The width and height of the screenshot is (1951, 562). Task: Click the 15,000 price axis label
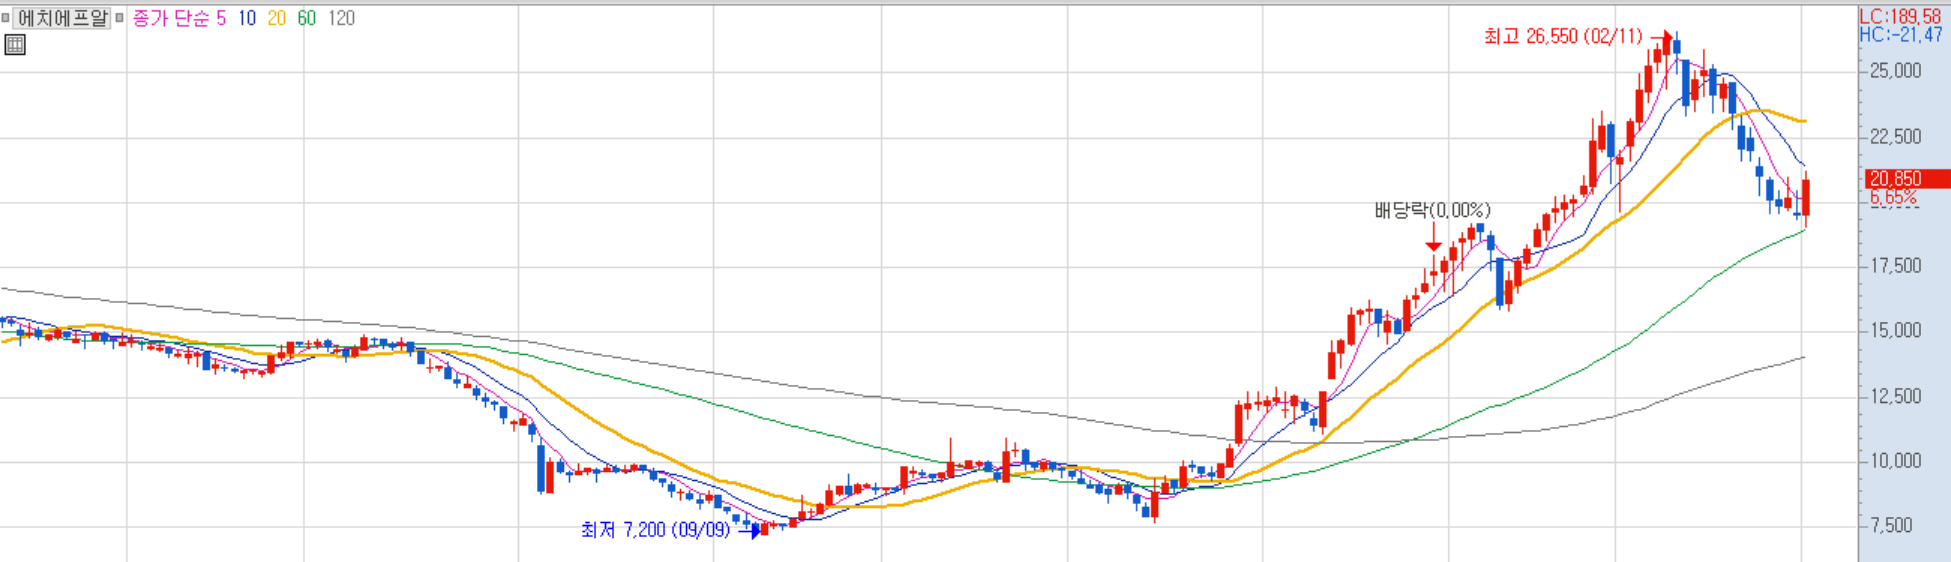coord(1895,331)
